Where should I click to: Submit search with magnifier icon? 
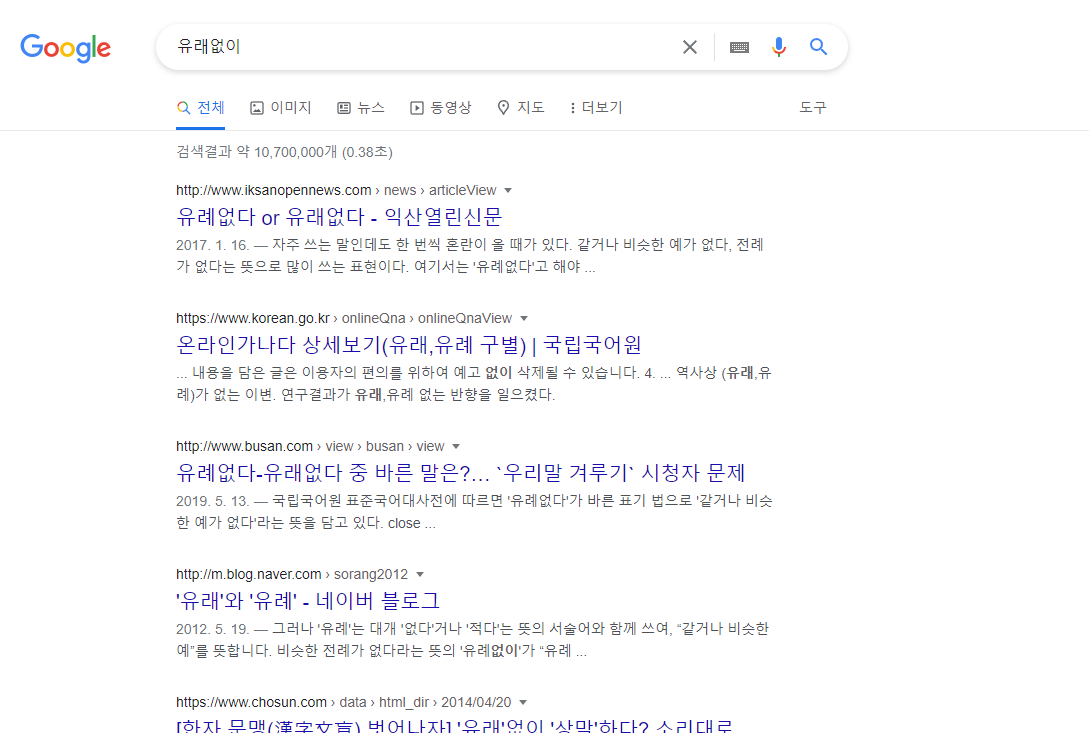tap(818, 47)
